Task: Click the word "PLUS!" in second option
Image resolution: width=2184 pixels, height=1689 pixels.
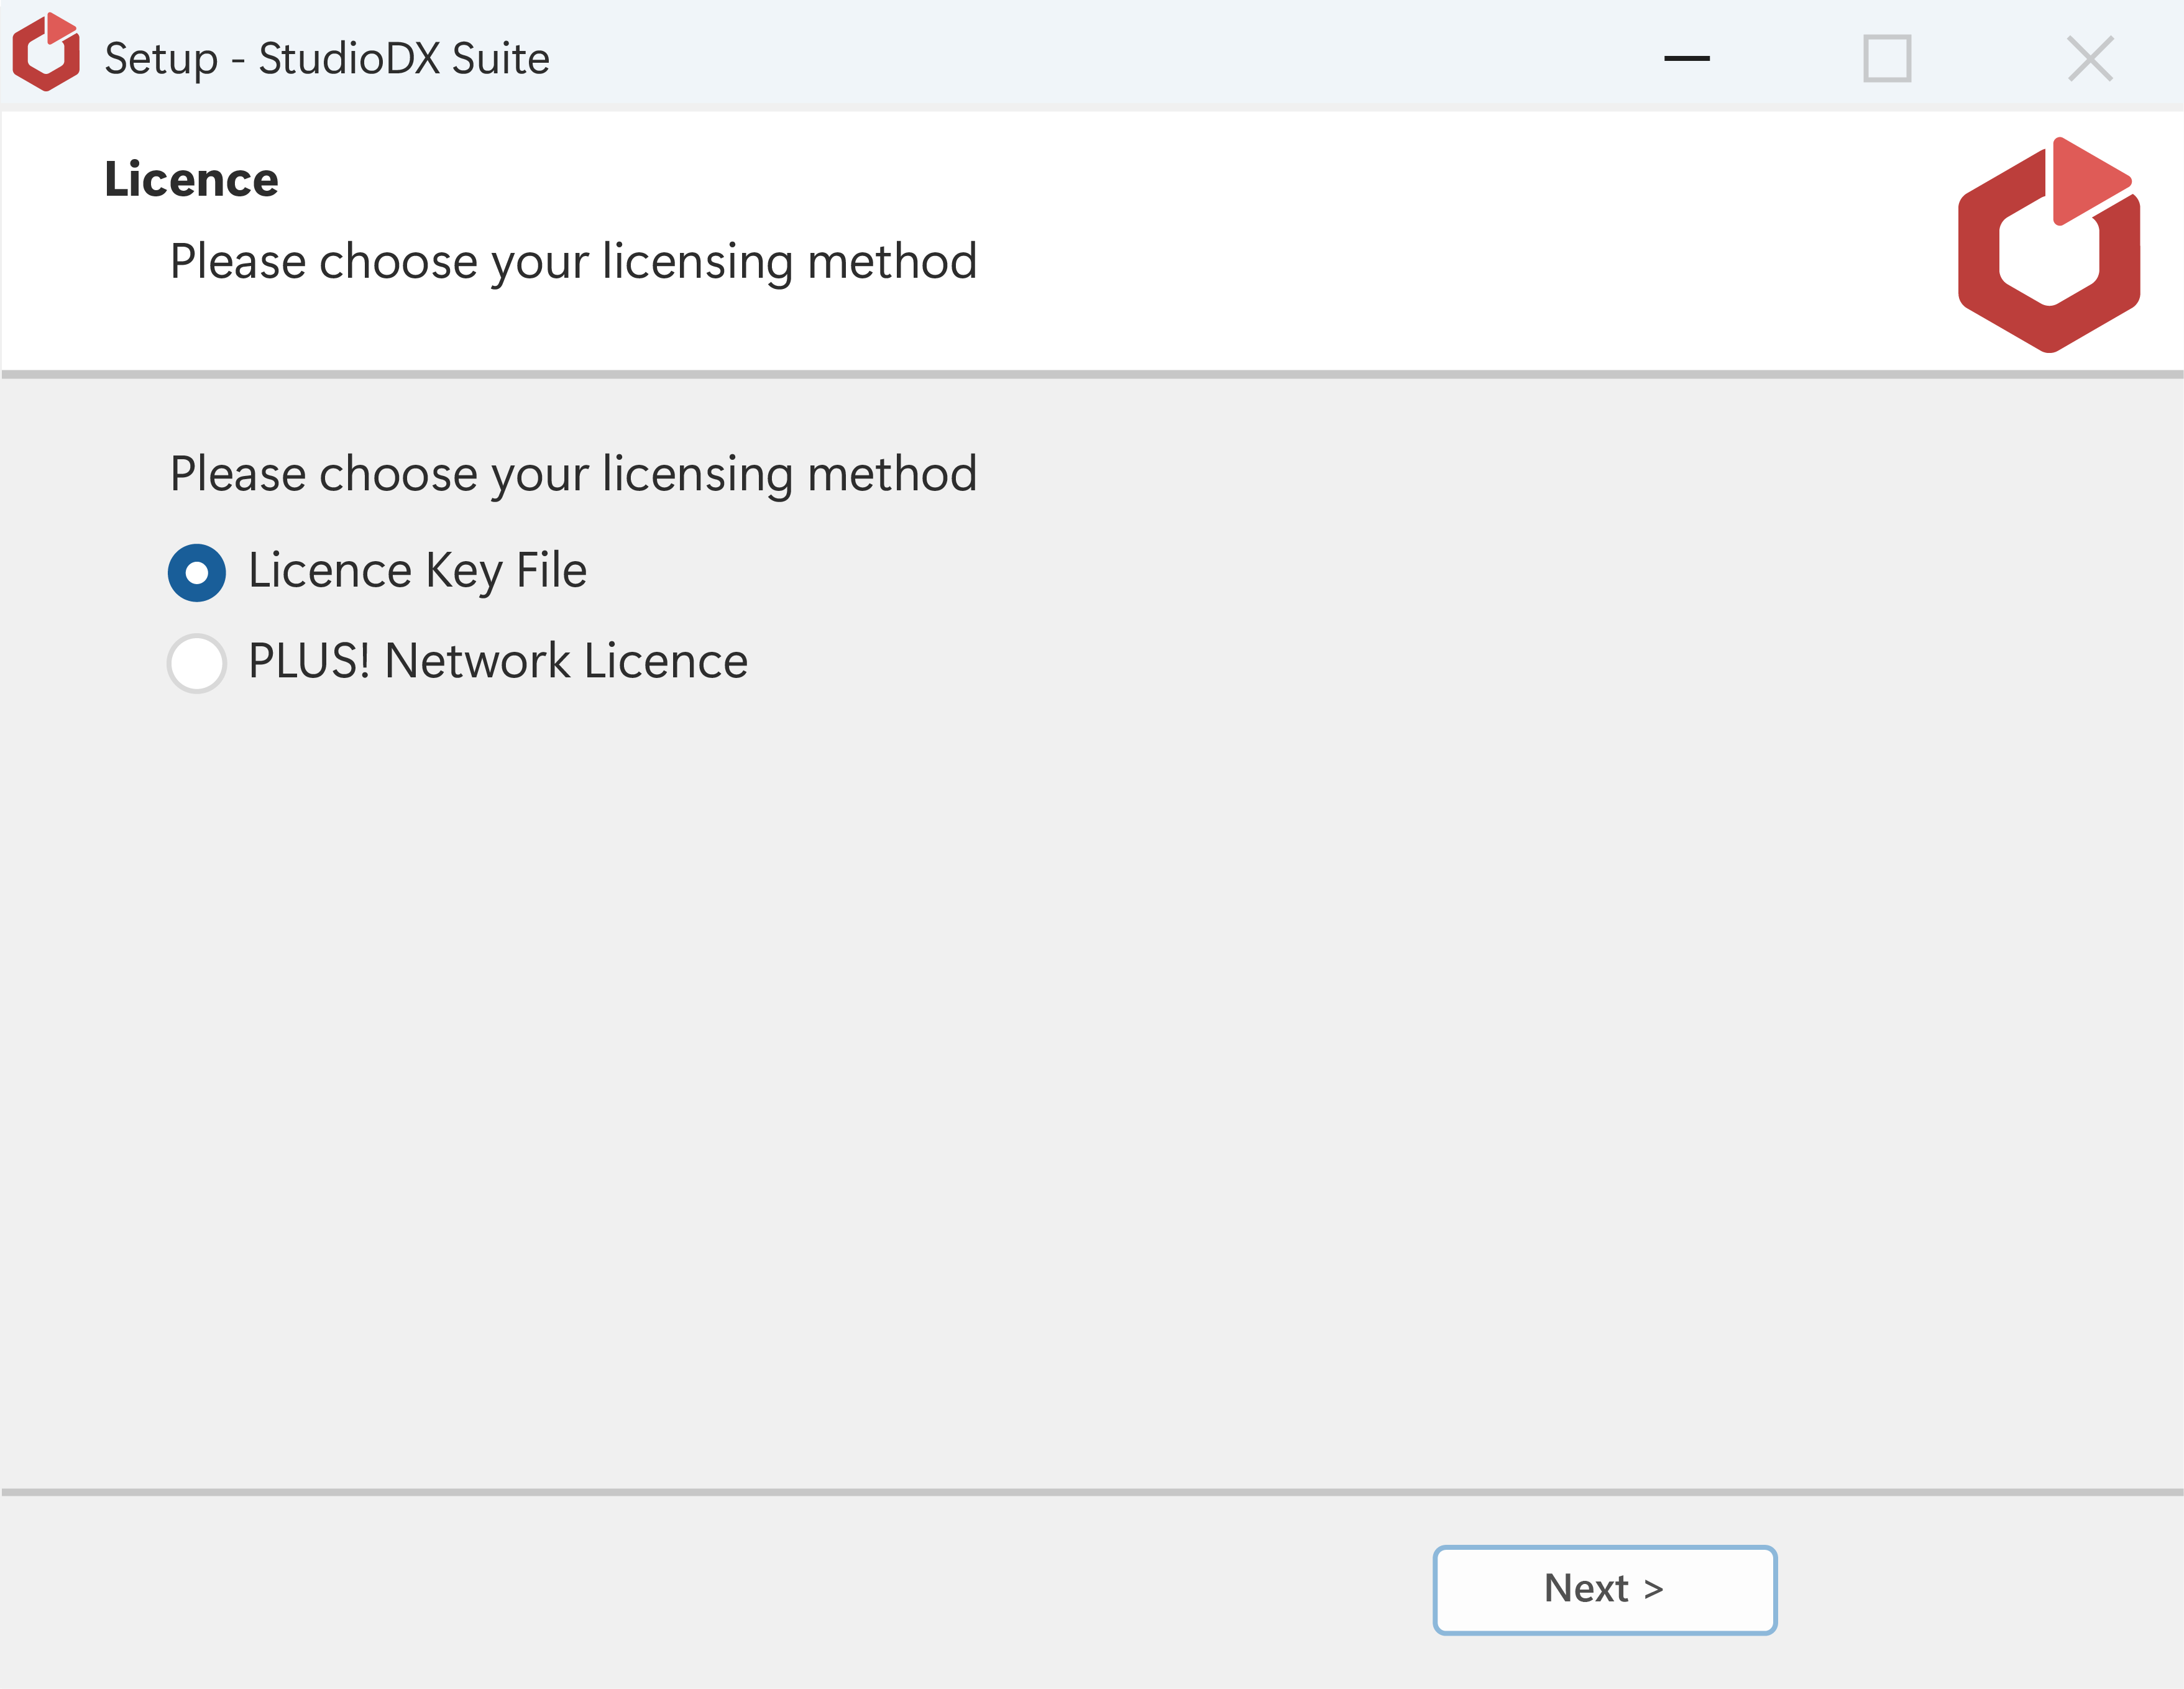Action: point(309,661)
